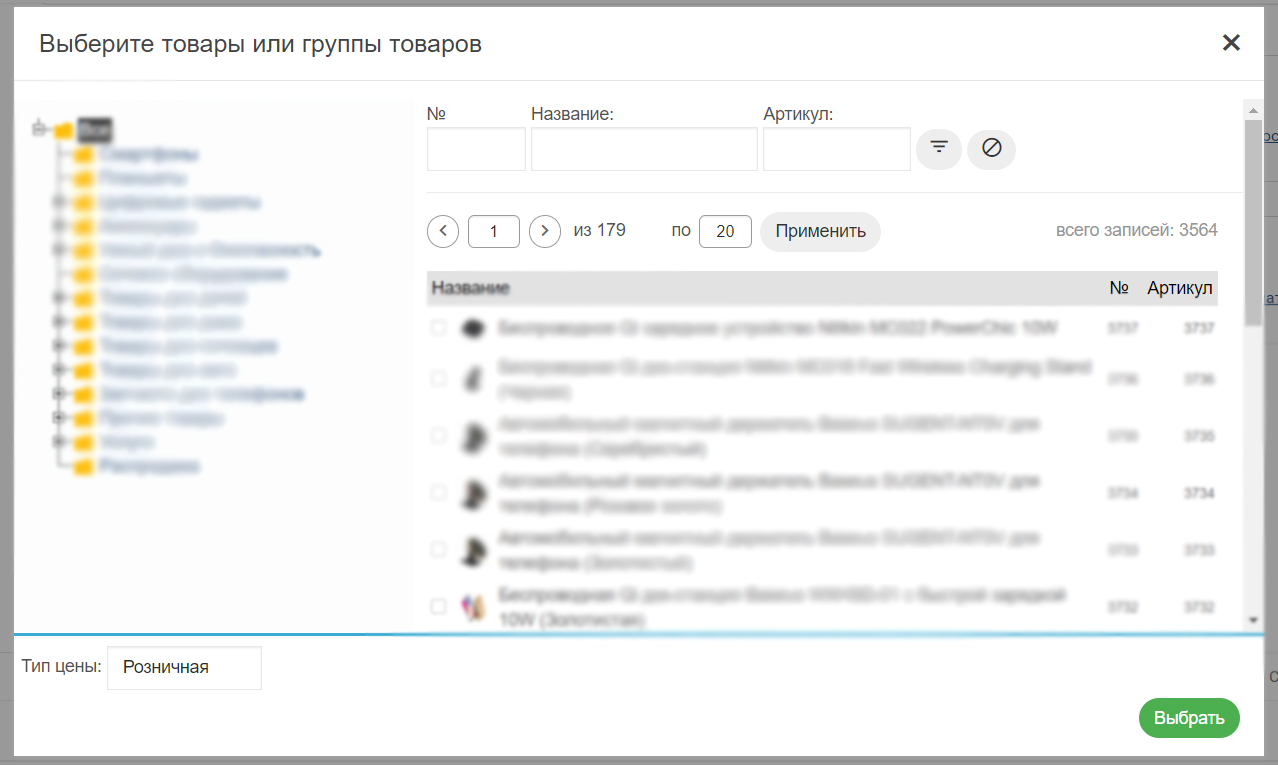Go to the previous page arrow
Screen dimensions: 1278x765
(443, 231)
